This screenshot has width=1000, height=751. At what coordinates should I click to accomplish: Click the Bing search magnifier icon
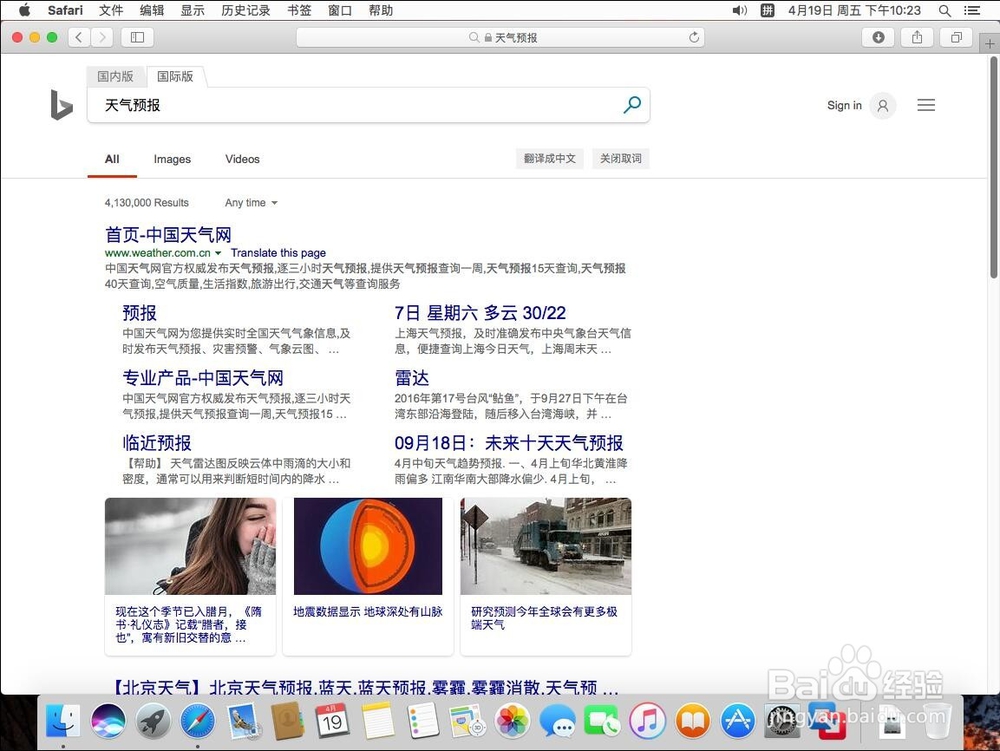[x=632, y=105]
